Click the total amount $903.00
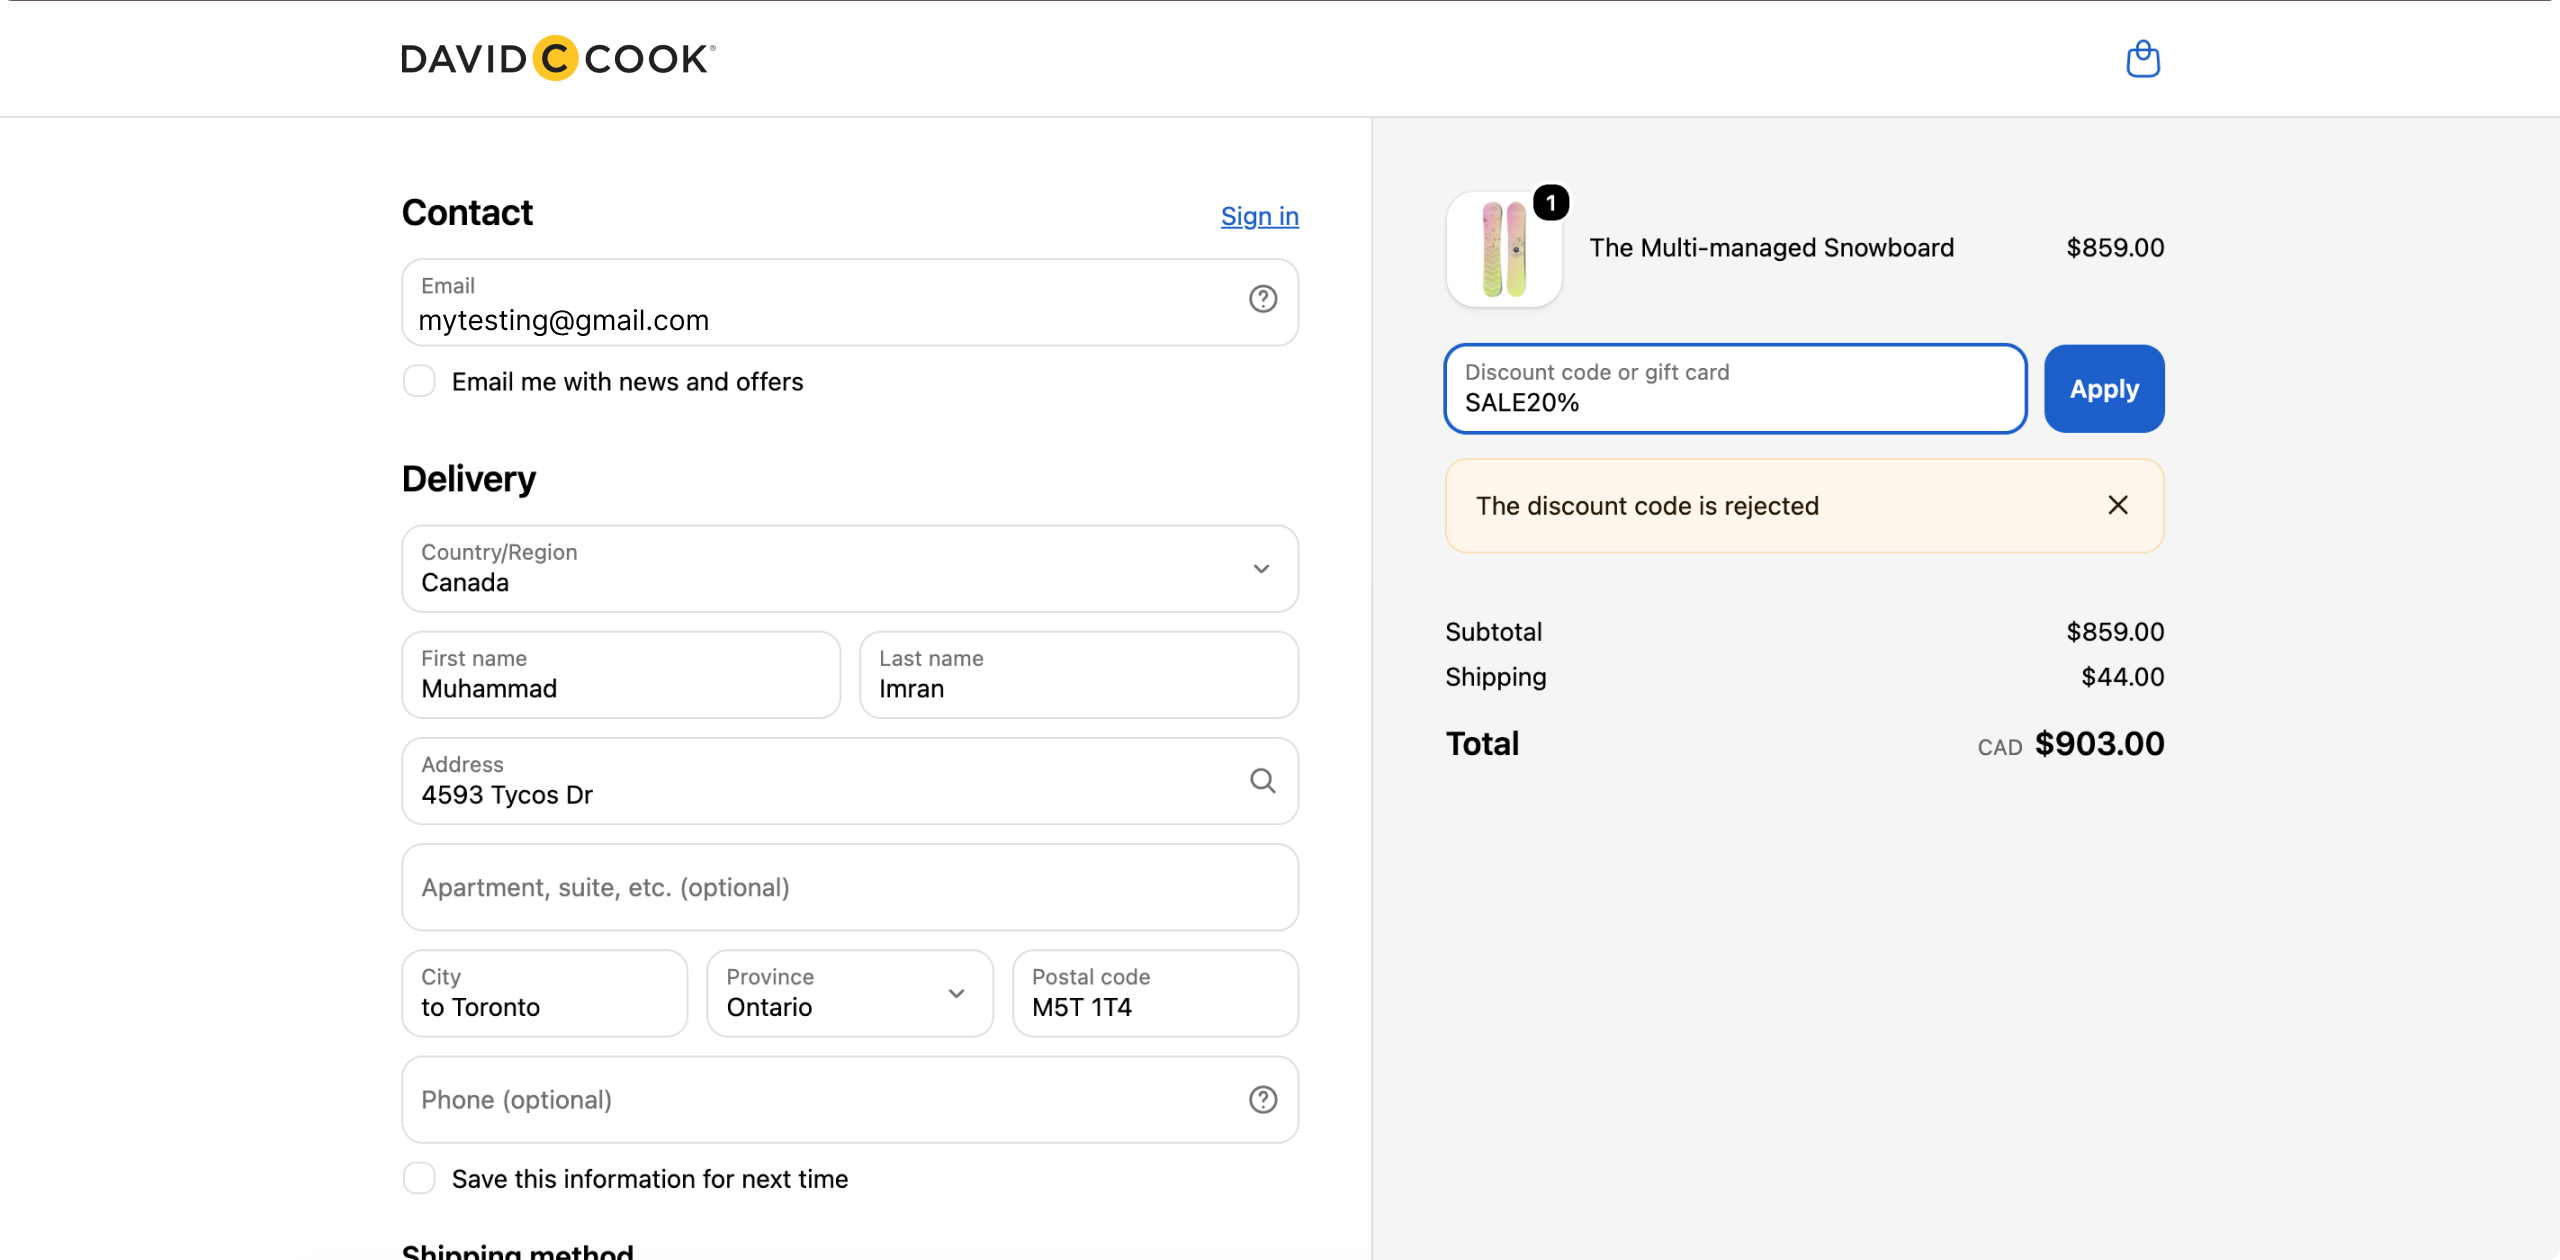Viewport: 2560px width, 1260px height. [x=2099, y=744]
